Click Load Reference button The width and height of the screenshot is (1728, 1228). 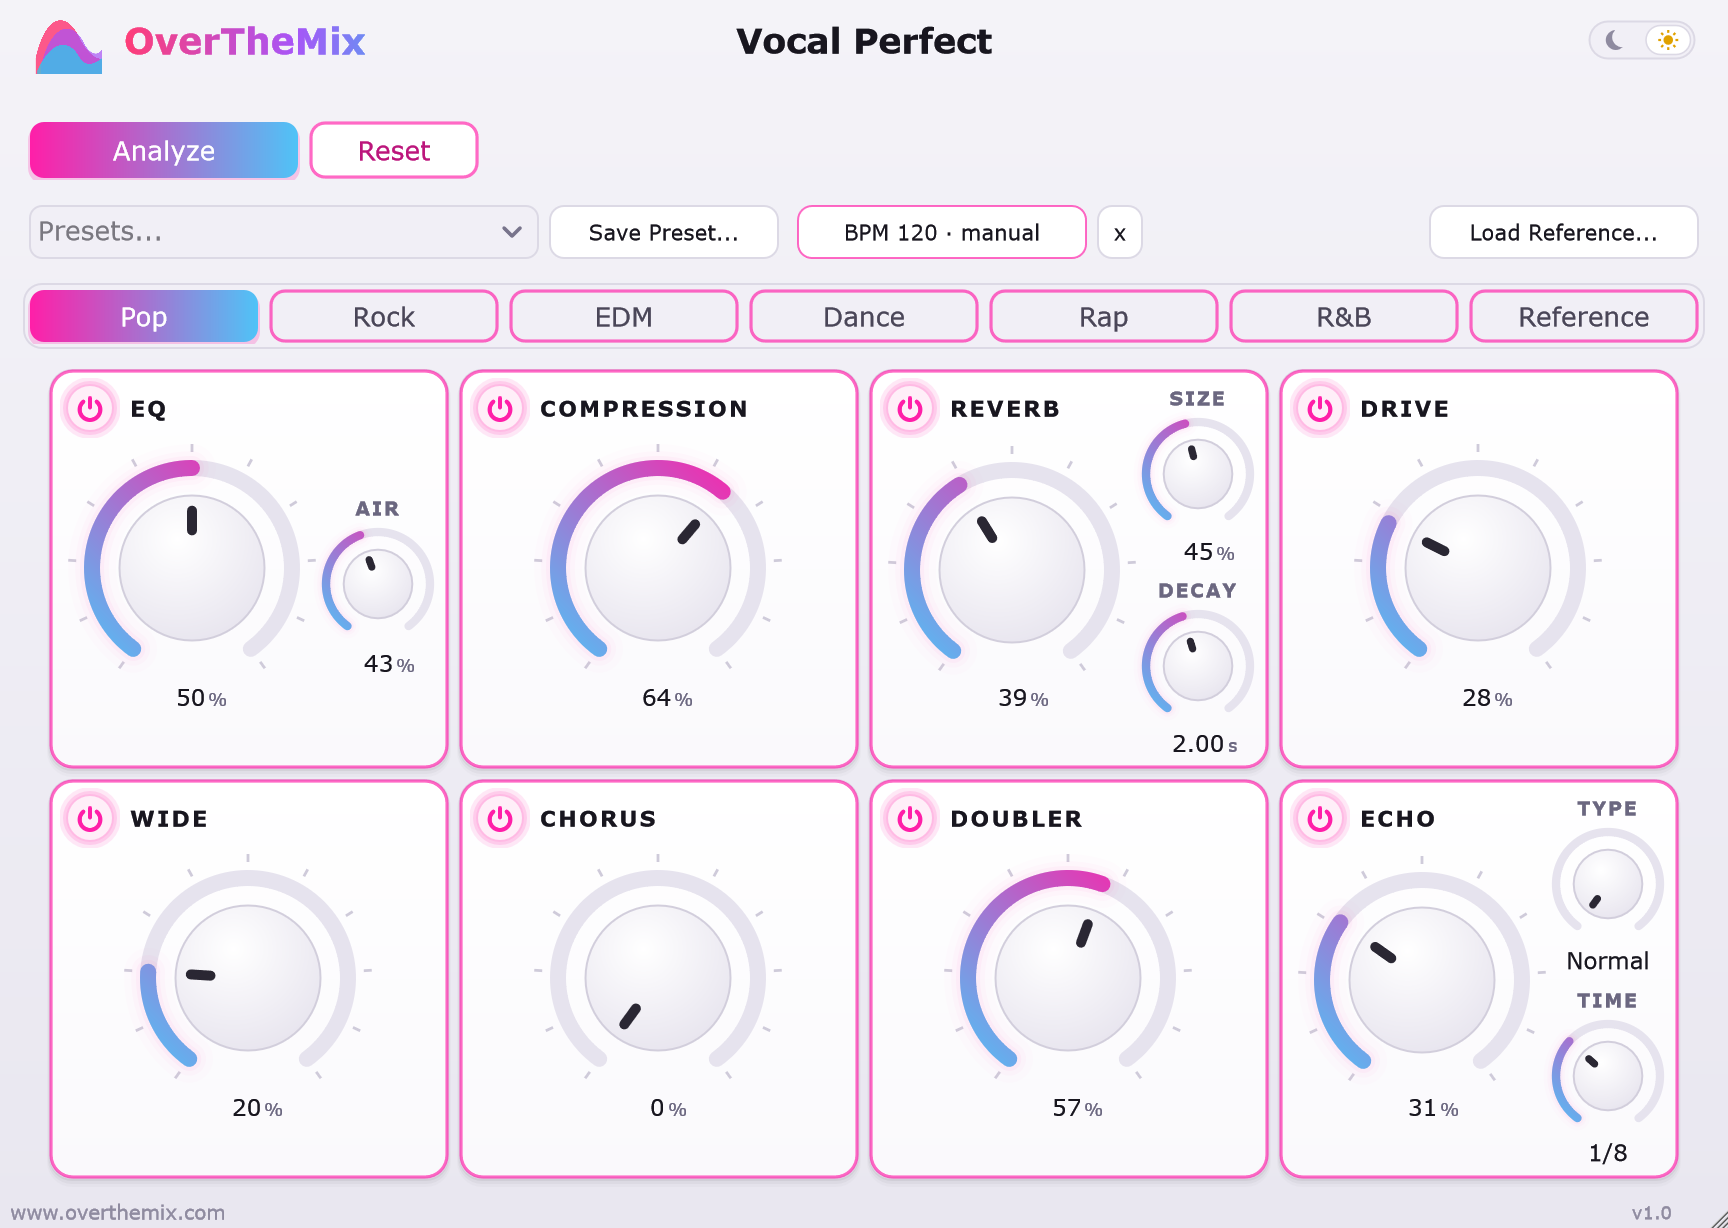[1564, 233]
